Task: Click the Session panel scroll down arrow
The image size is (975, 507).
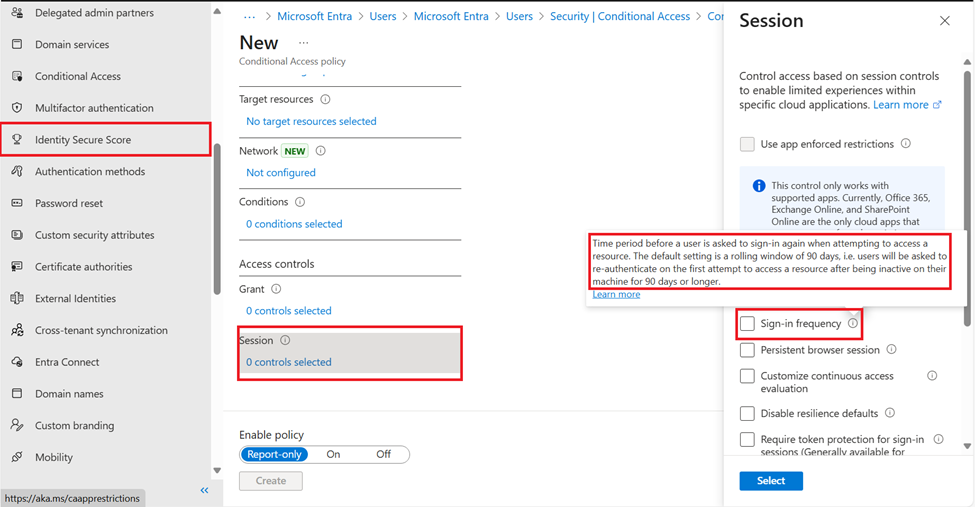Action: (967, 446)
